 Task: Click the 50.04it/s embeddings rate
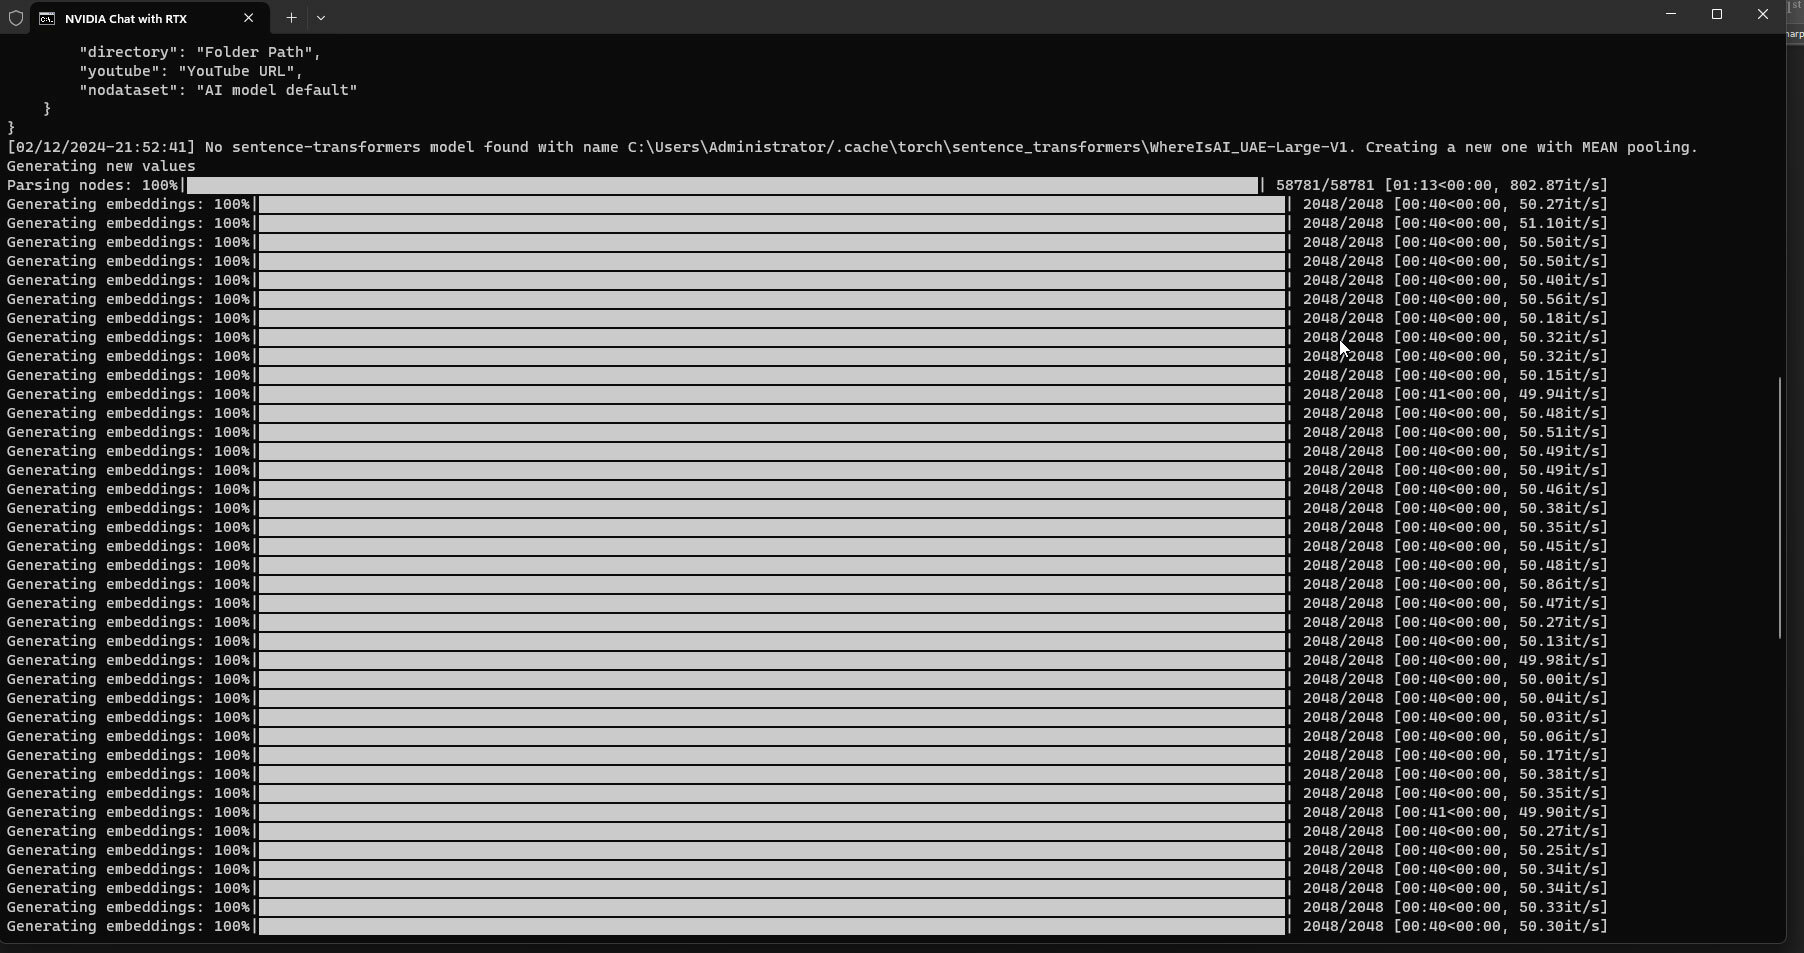pyautogui.click(x=1559, y=698)
